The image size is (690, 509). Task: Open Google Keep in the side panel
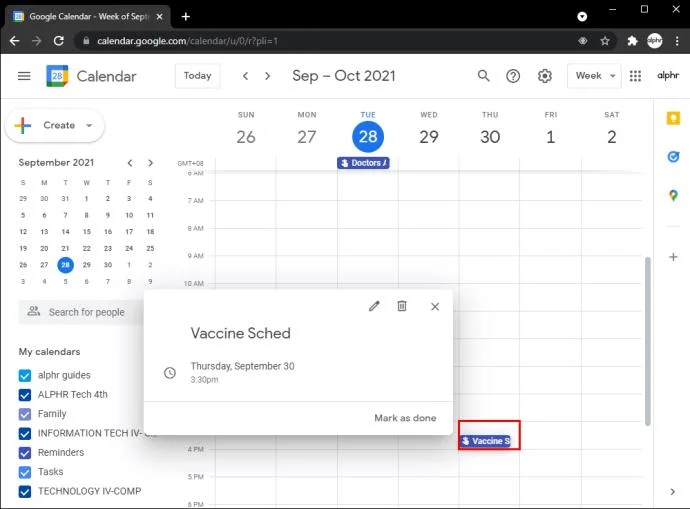click(673, 118)
